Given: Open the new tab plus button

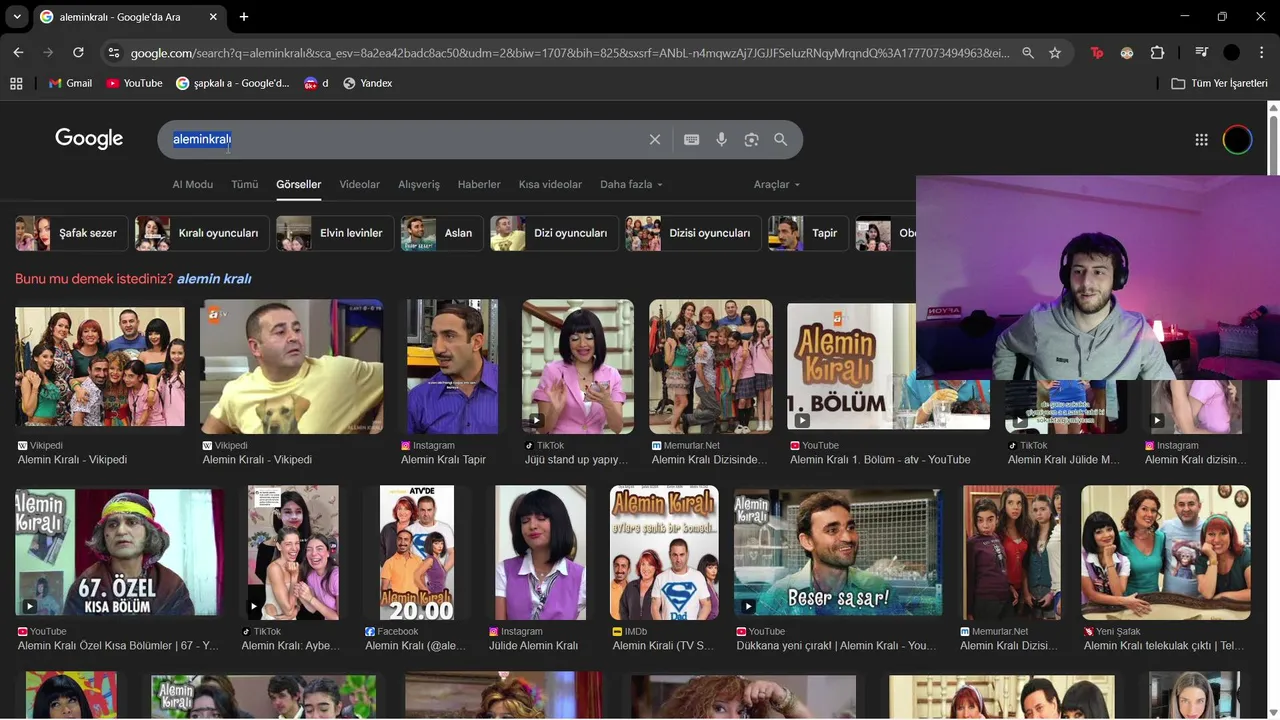Looking at the screenshot, I should [244, 17].
